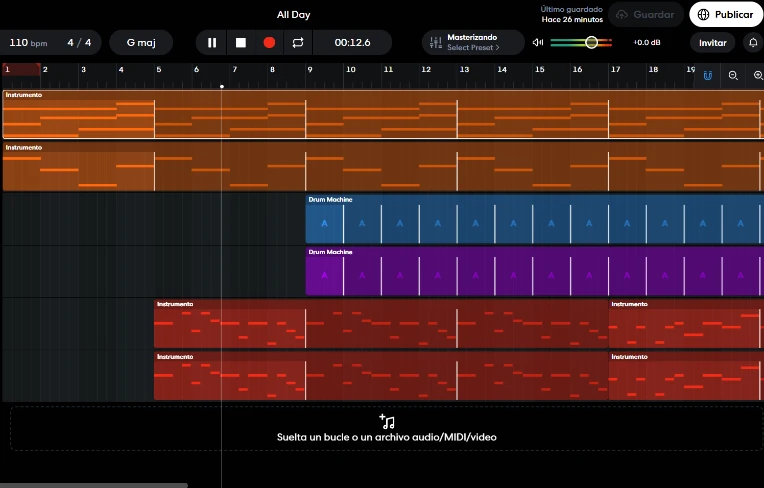Viewport: 764px width, 488px height.
Task: Click bar 9 on the timeline ruler
Action: [x=310, y=70]
